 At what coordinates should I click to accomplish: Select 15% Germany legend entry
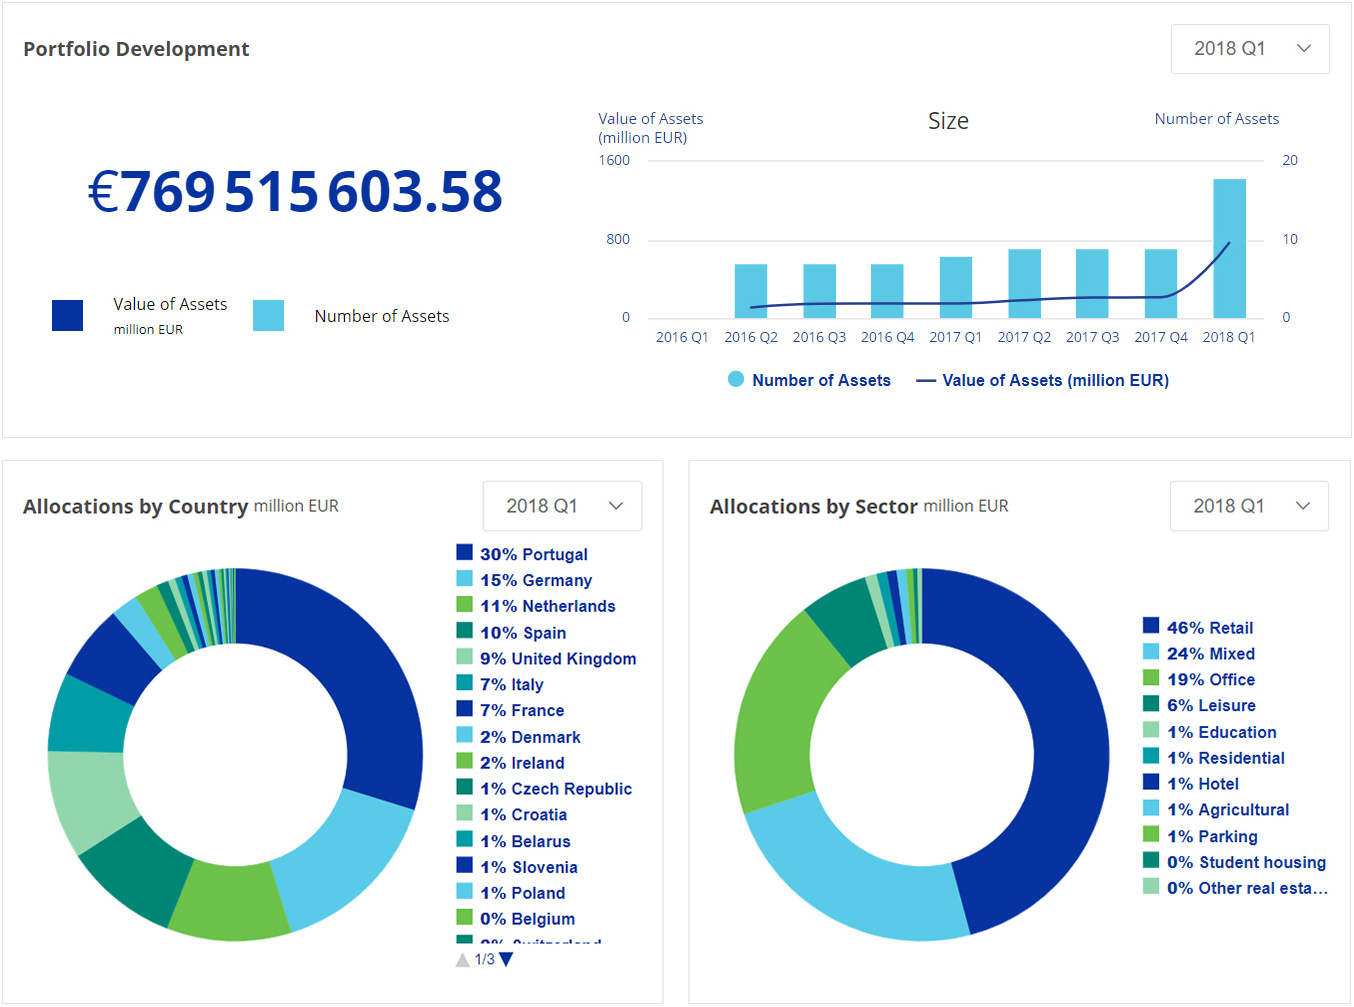click(x=524, y=580)
